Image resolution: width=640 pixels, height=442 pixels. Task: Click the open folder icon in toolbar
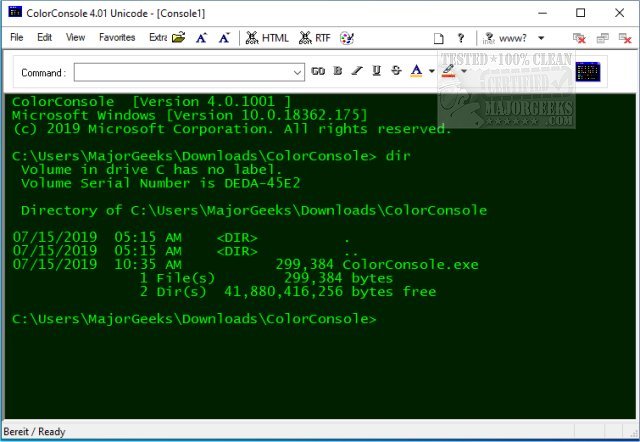click(179, 38)
